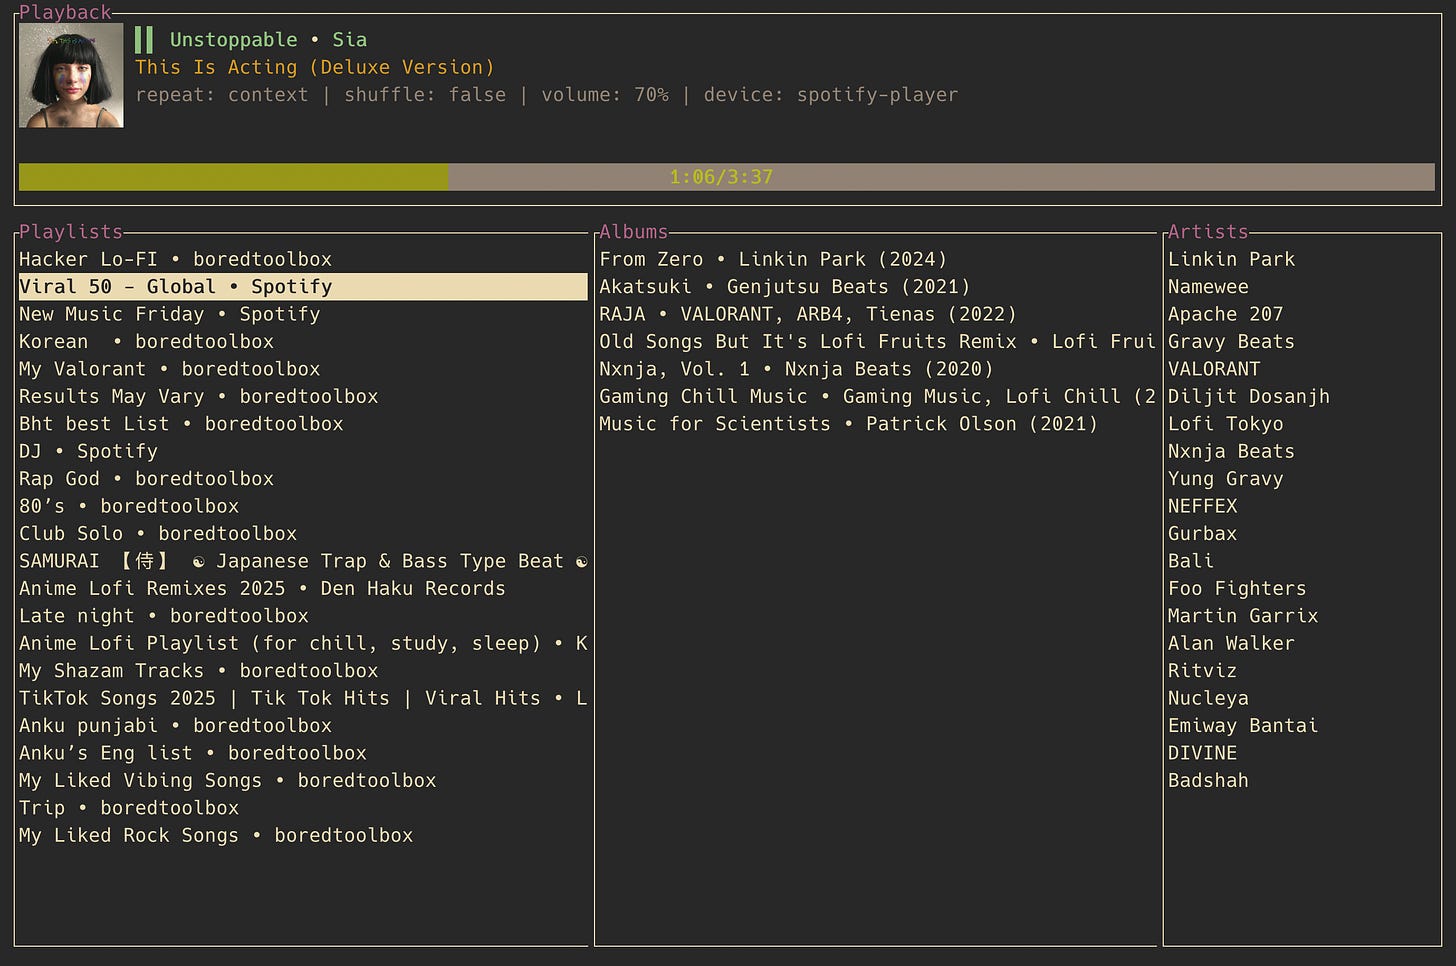Open artist Badshah

[1208, 781]
